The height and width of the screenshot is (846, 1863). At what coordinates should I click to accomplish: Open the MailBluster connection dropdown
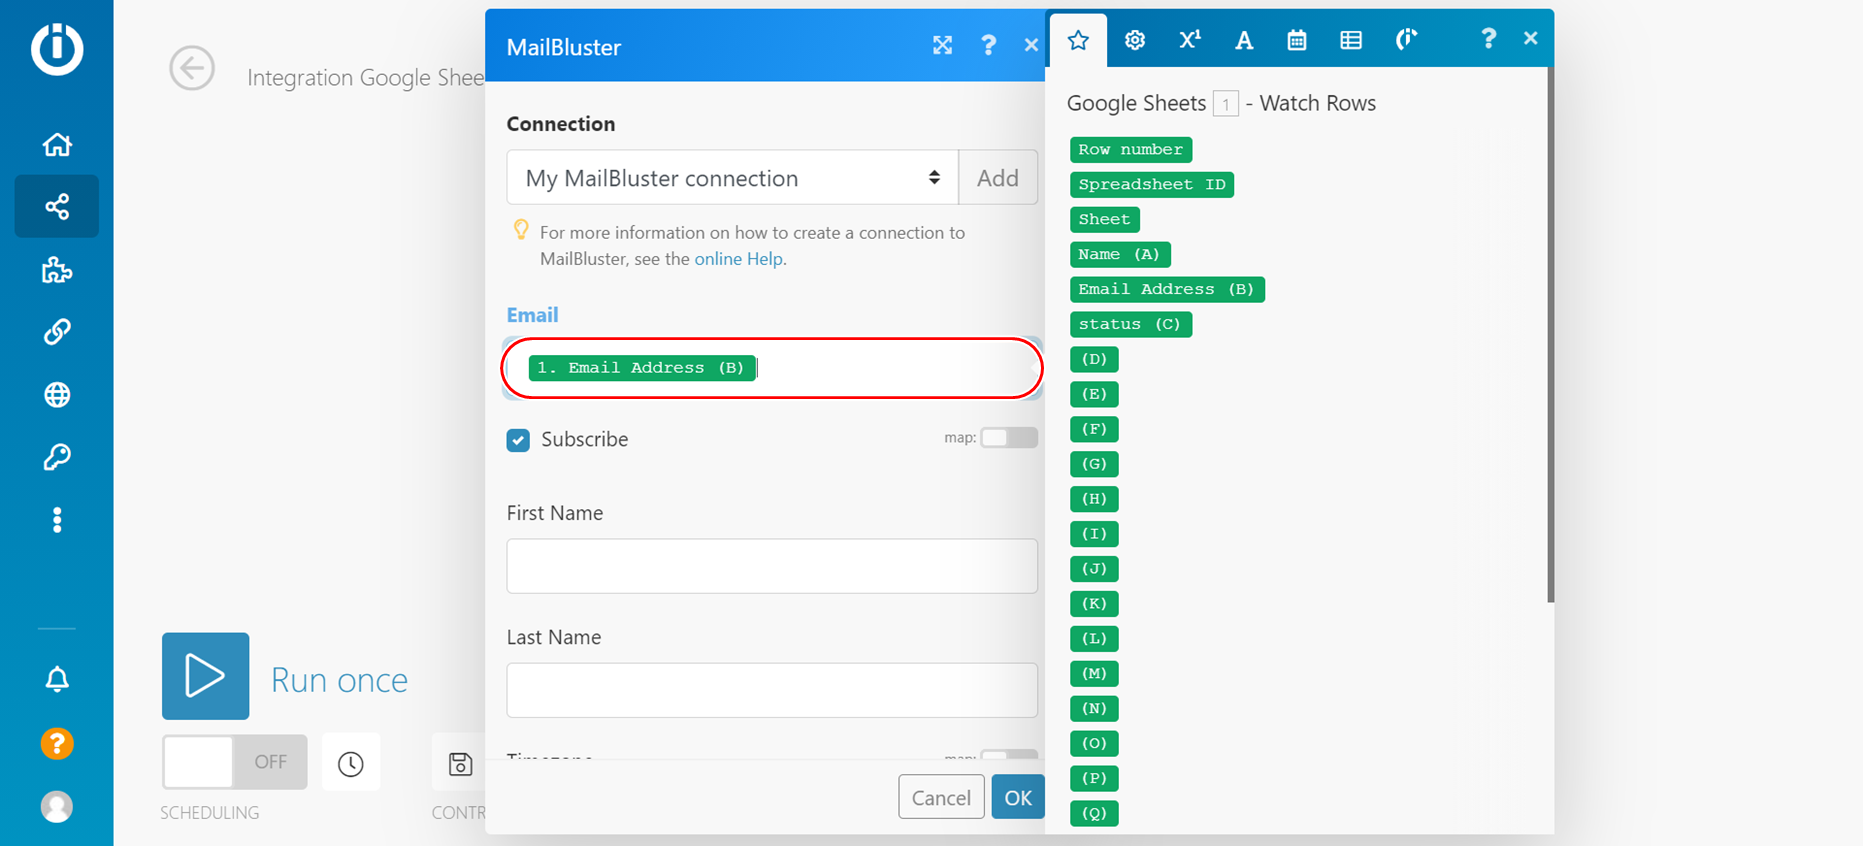click(x=732, y=178)
